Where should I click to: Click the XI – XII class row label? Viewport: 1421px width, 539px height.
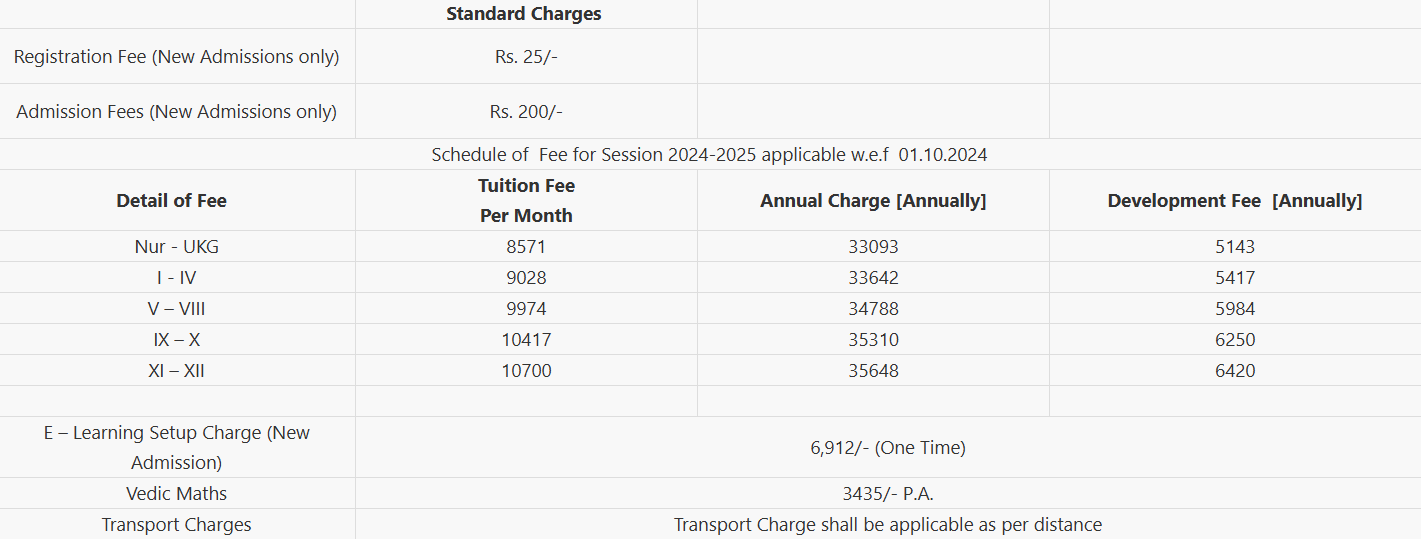(x=177, y=371)
